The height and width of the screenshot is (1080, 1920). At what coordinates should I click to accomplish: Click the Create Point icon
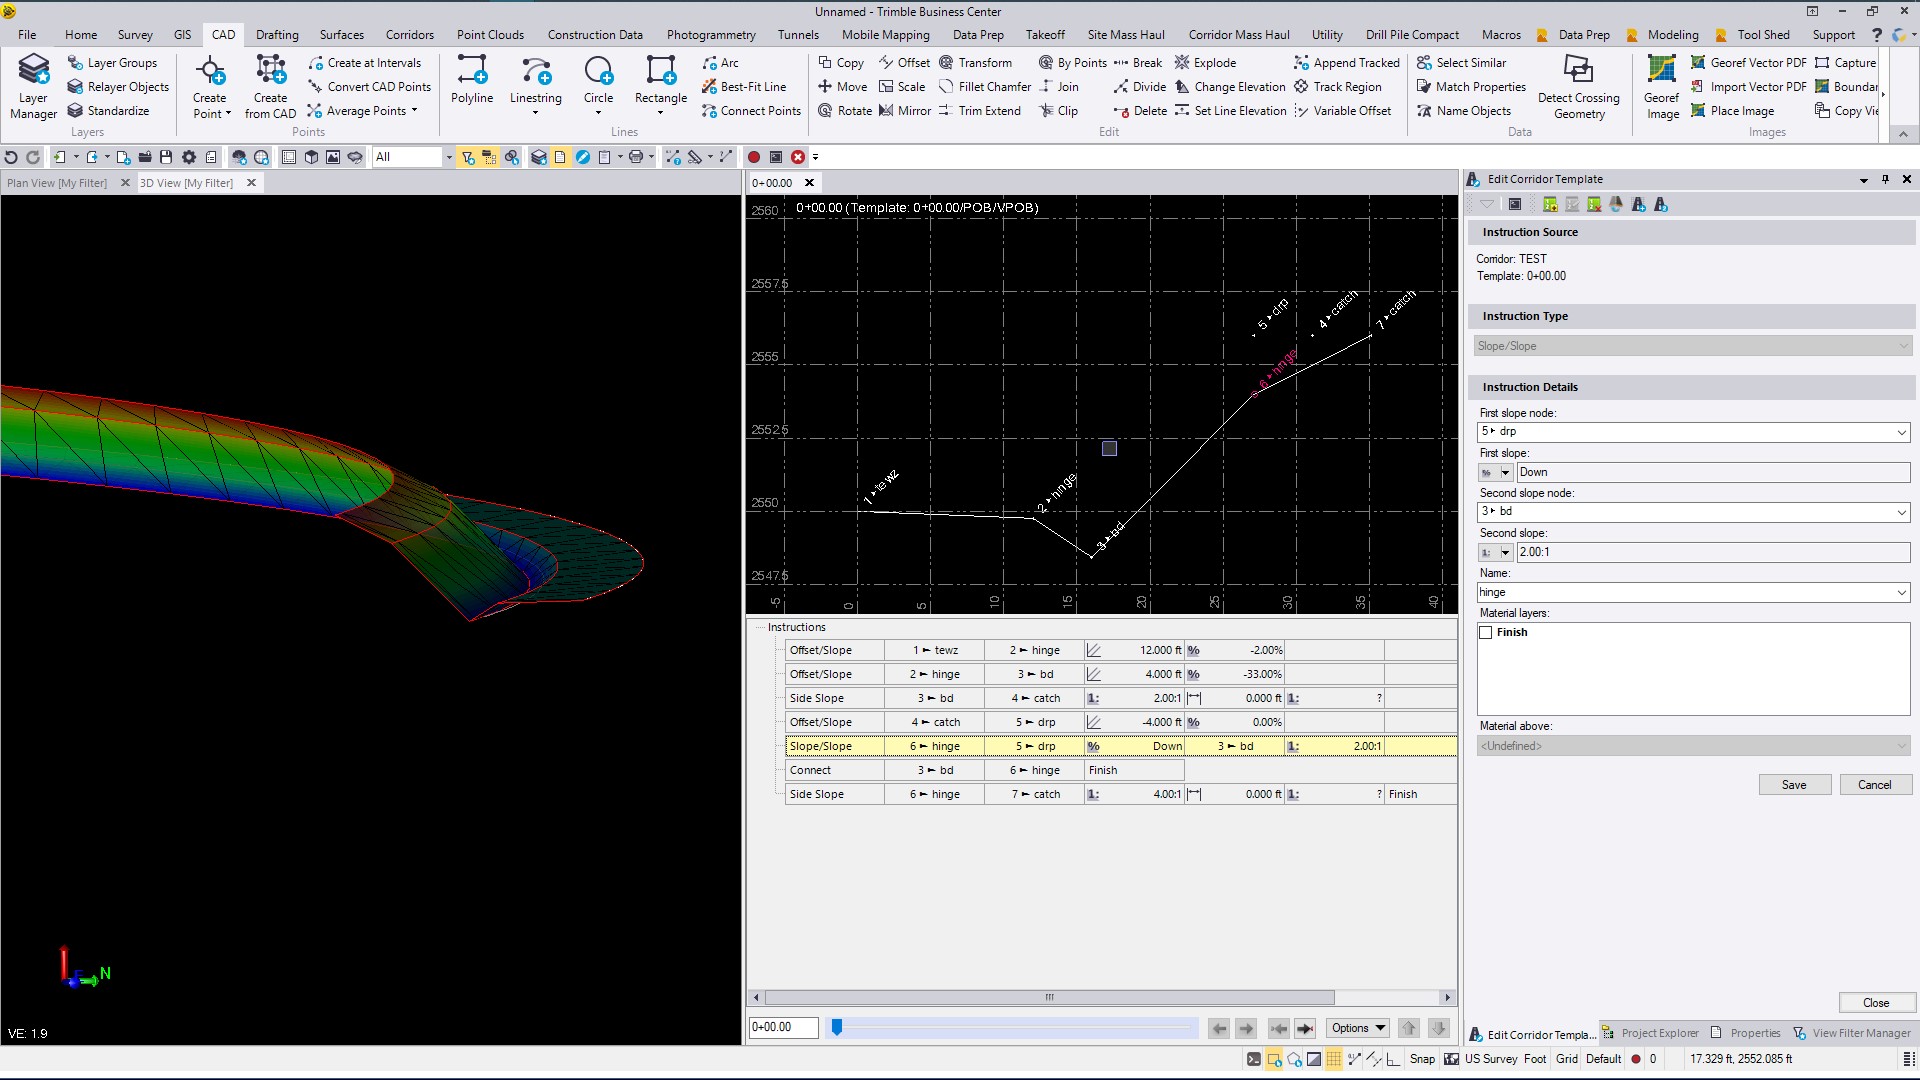coord(210,71)
